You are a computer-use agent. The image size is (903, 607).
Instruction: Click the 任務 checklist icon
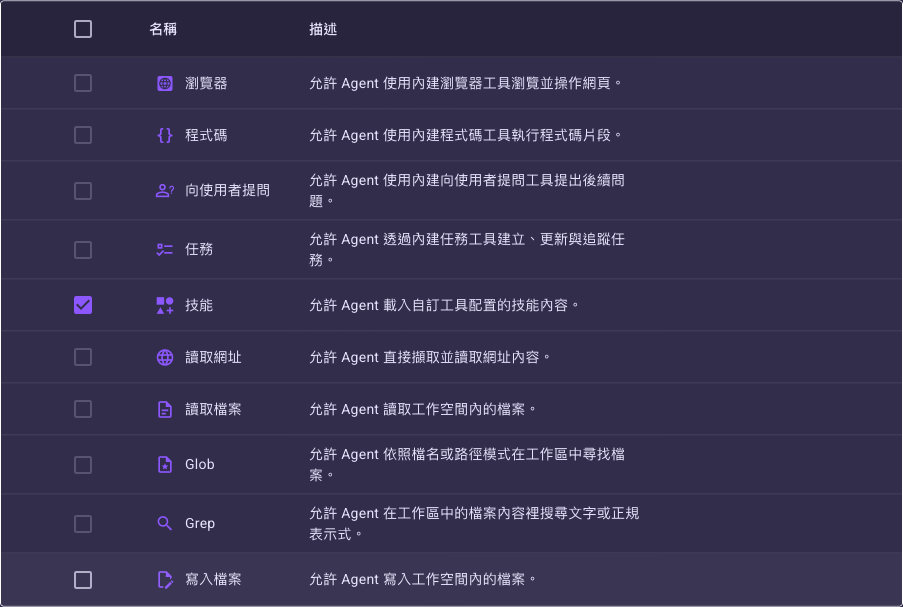point(165,249)
